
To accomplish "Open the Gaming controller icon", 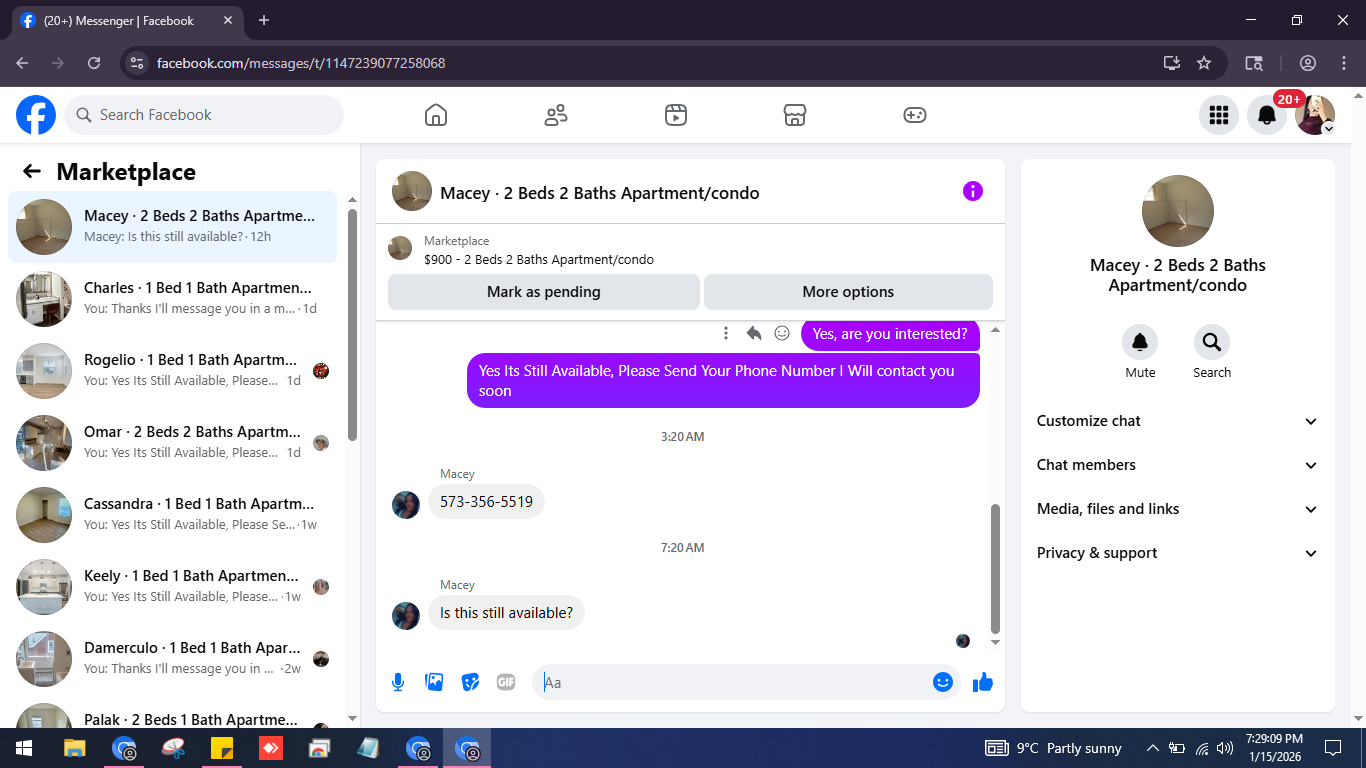I will pos(915,115).
